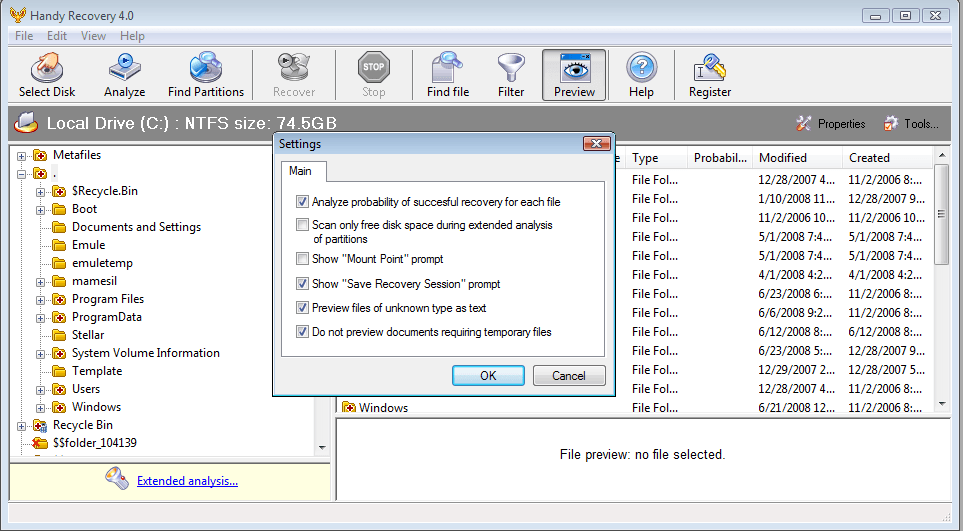Disable Show "Save Recovery Session" prompt
963x531 pixels.
pyautogui.click(x=302, y=284)
